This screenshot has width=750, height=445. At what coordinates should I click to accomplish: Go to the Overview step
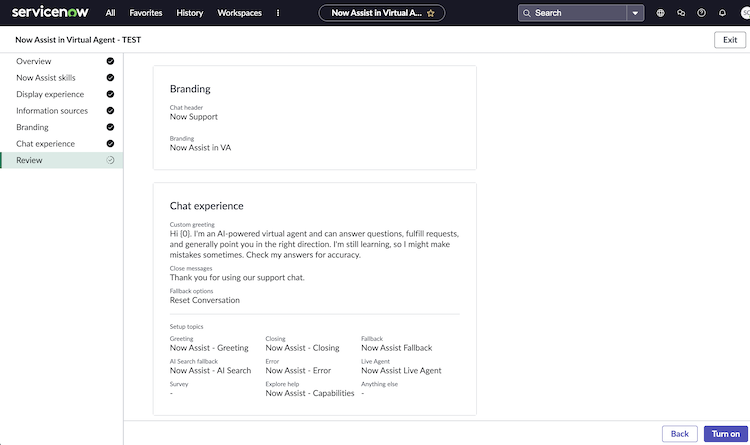click(62, 61)
